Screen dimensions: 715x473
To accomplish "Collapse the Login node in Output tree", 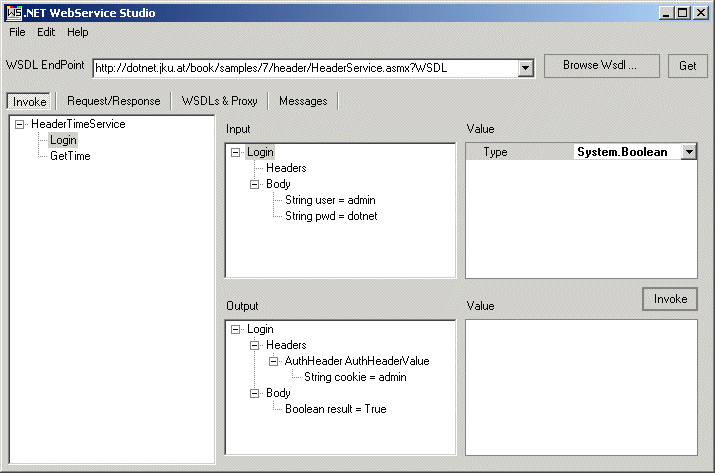I will tap(235, 329).
